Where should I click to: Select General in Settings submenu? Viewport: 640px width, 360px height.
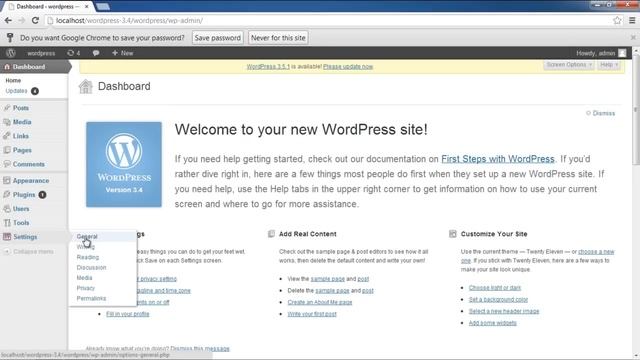(x=87, y=236)
